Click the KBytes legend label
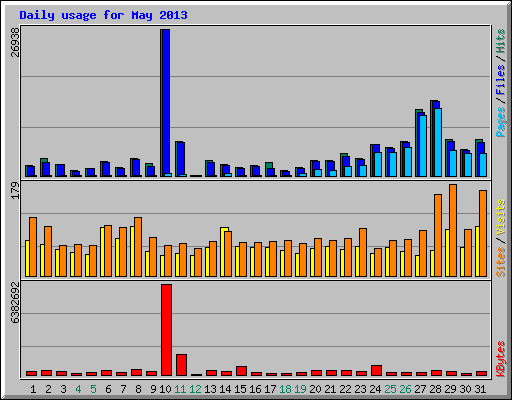512x400 pixels. tap(501, 359)
